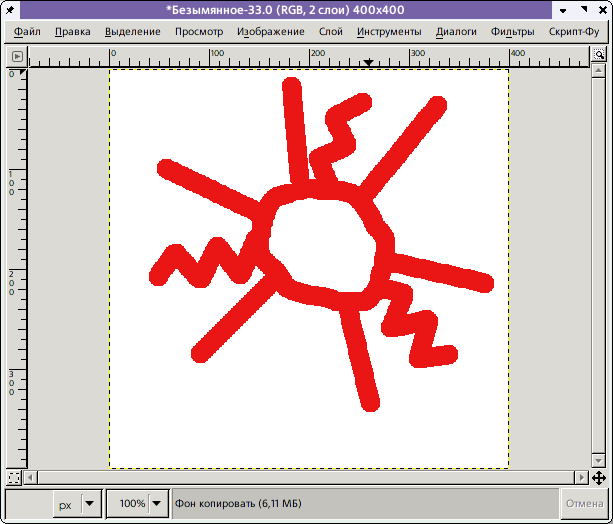The height and width of the screenshot is (524, 613).
Task: Open the Выделение menu
Action: coord(132,31)
